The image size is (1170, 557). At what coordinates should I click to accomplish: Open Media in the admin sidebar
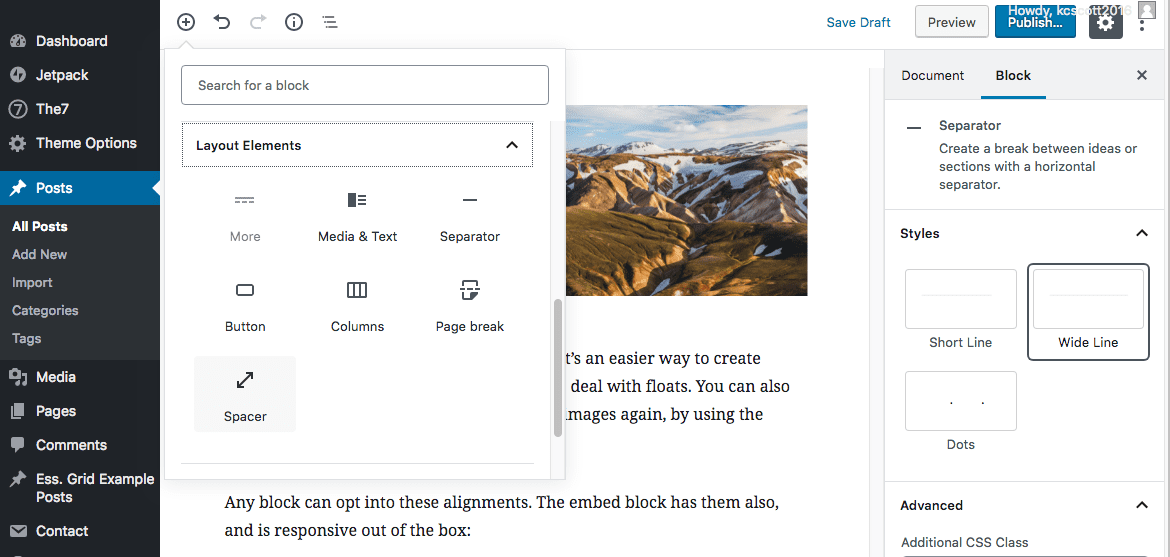(x=55, y=377)
